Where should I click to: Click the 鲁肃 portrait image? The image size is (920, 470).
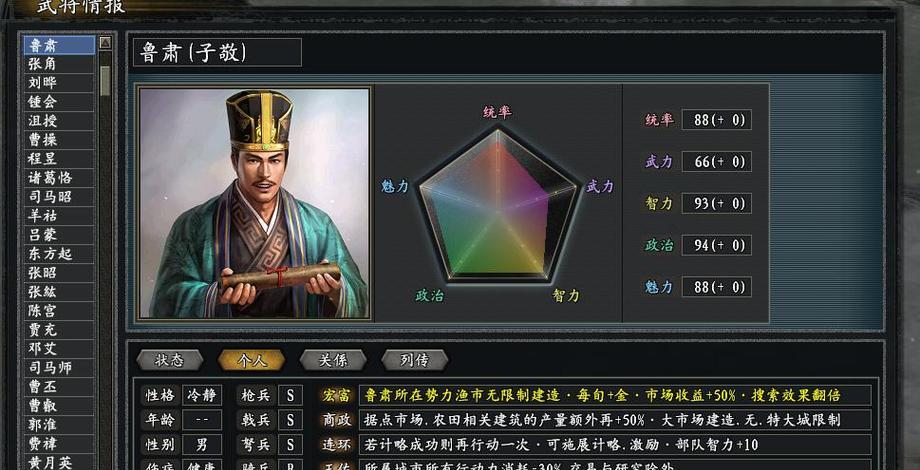pos(254,203)
